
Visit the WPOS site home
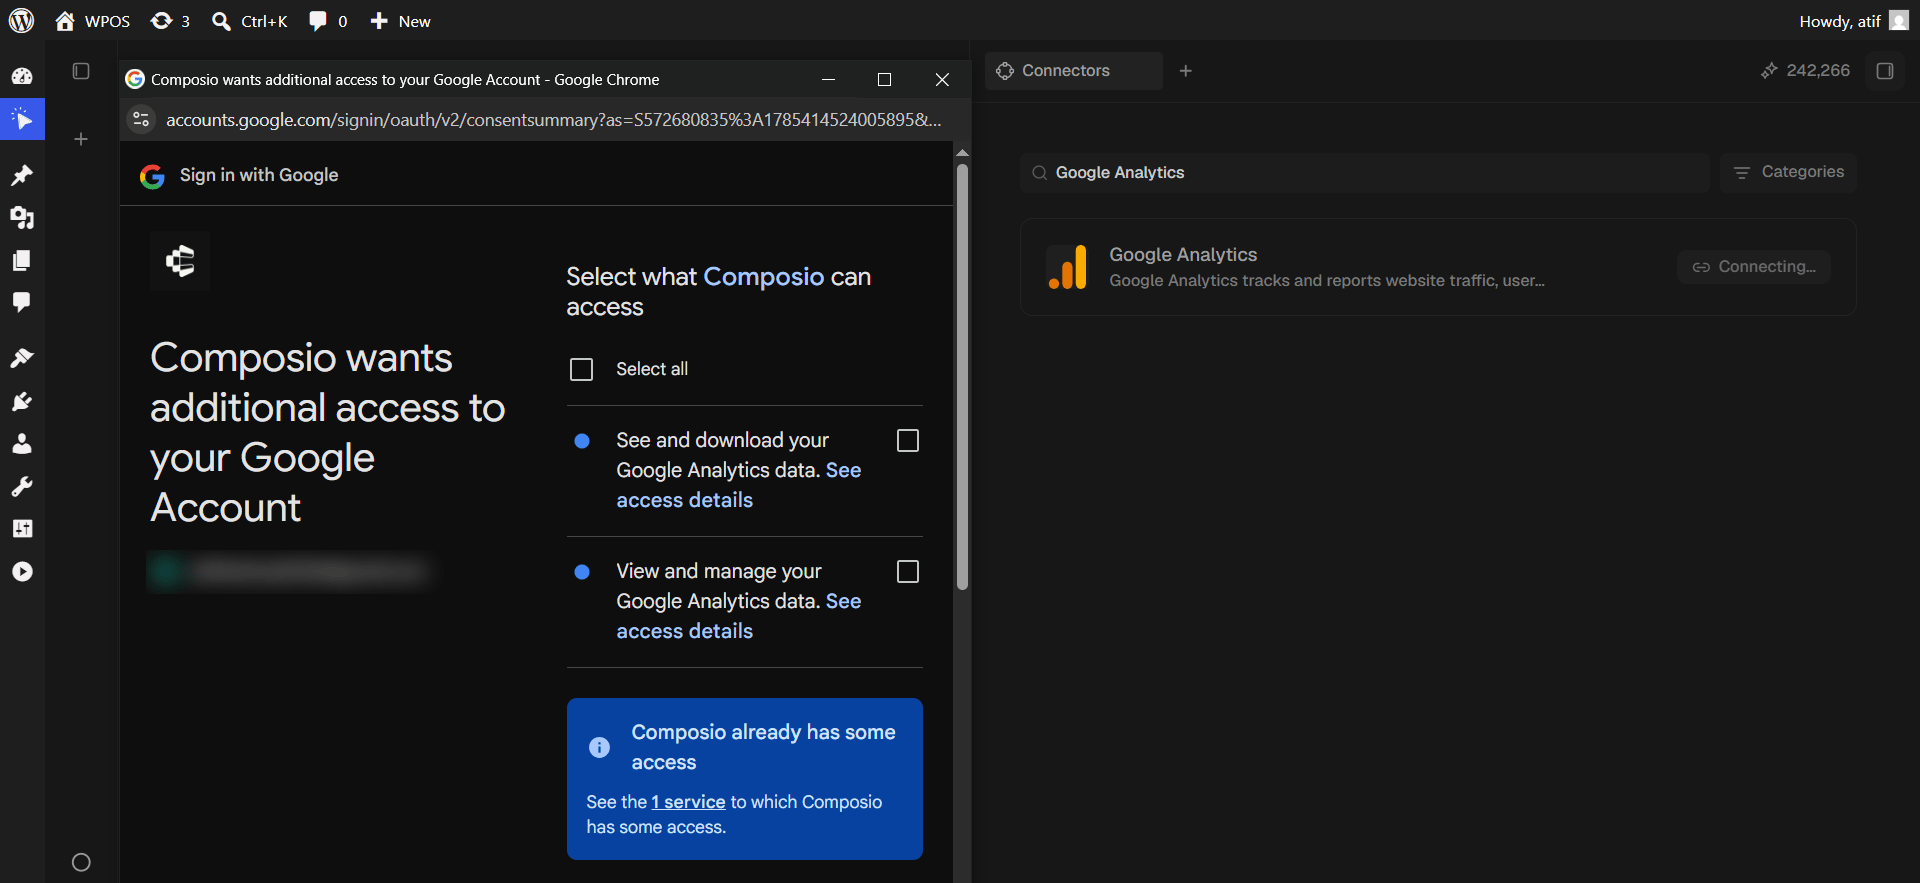tap(93, 21)
